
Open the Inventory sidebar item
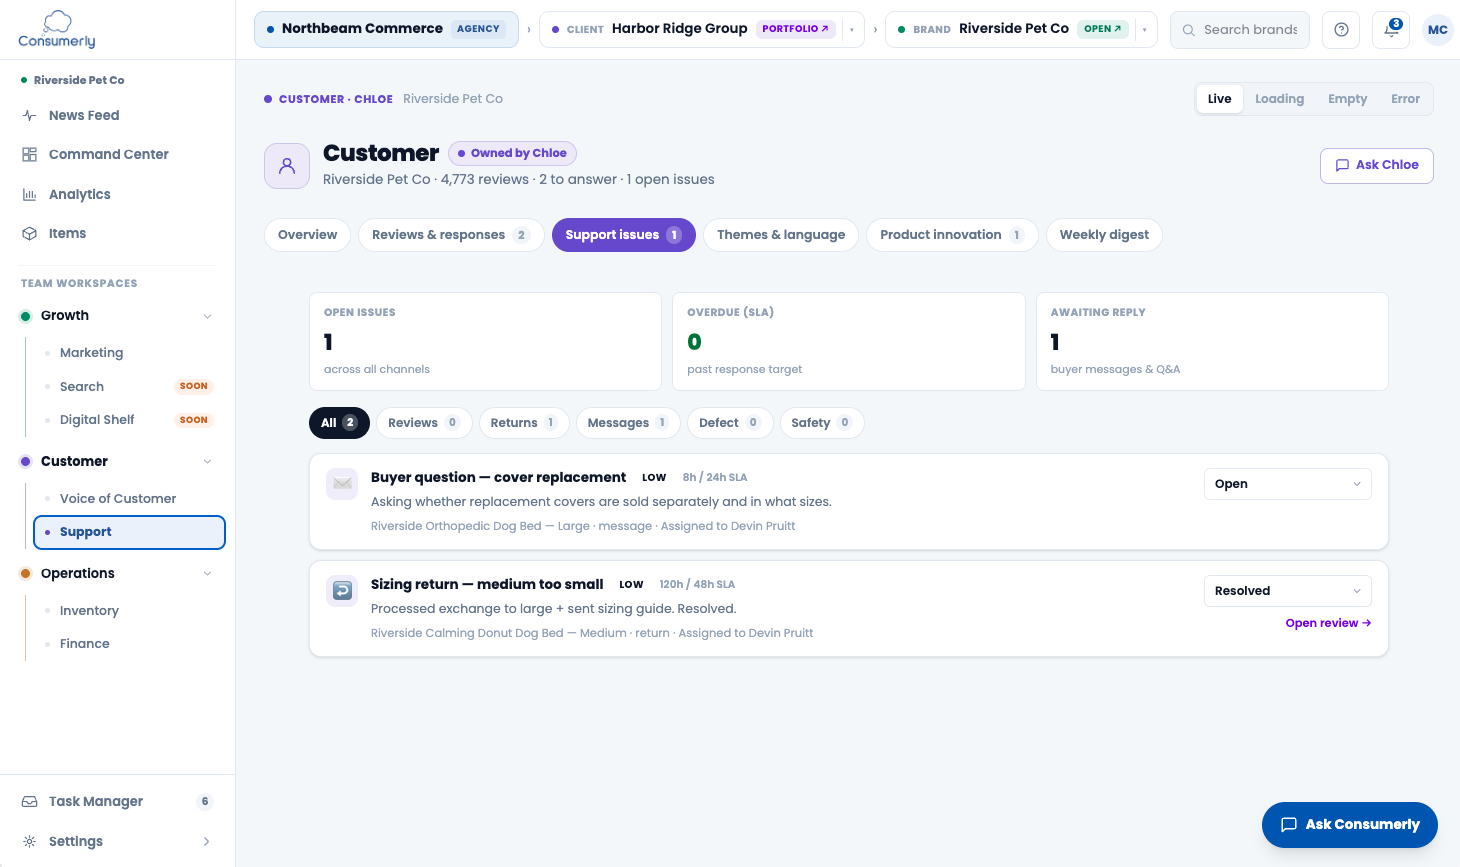[129, 611]
